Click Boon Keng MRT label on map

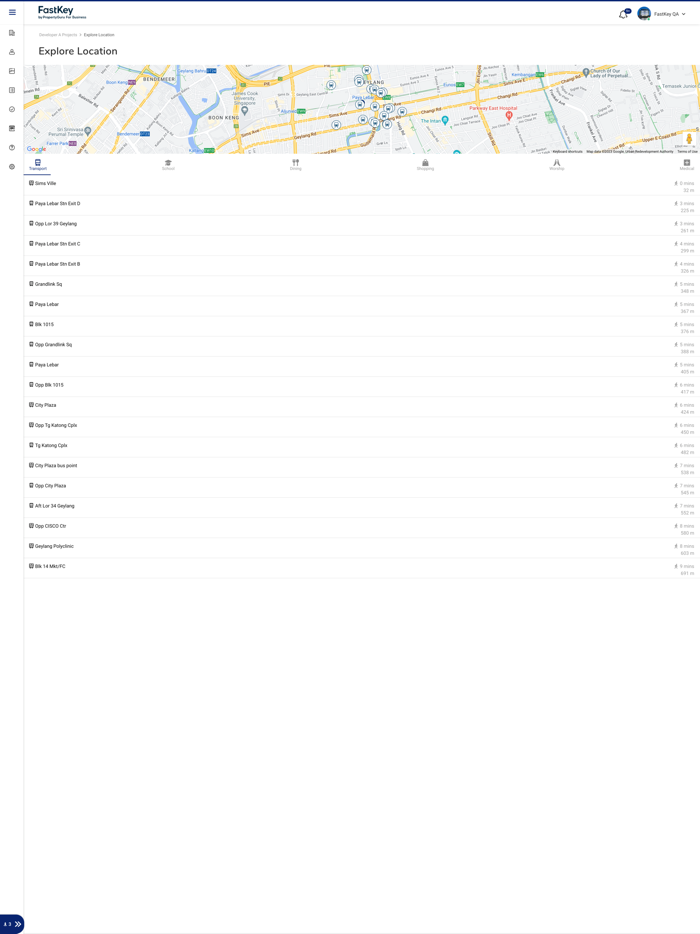pos(121,82)
